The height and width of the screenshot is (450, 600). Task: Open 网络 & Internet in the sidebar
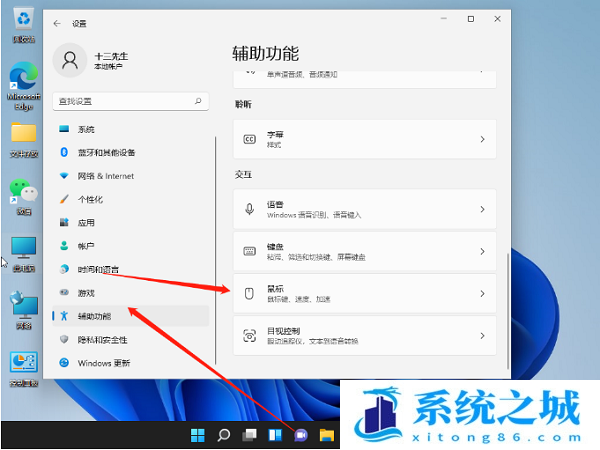coord(105,176)
